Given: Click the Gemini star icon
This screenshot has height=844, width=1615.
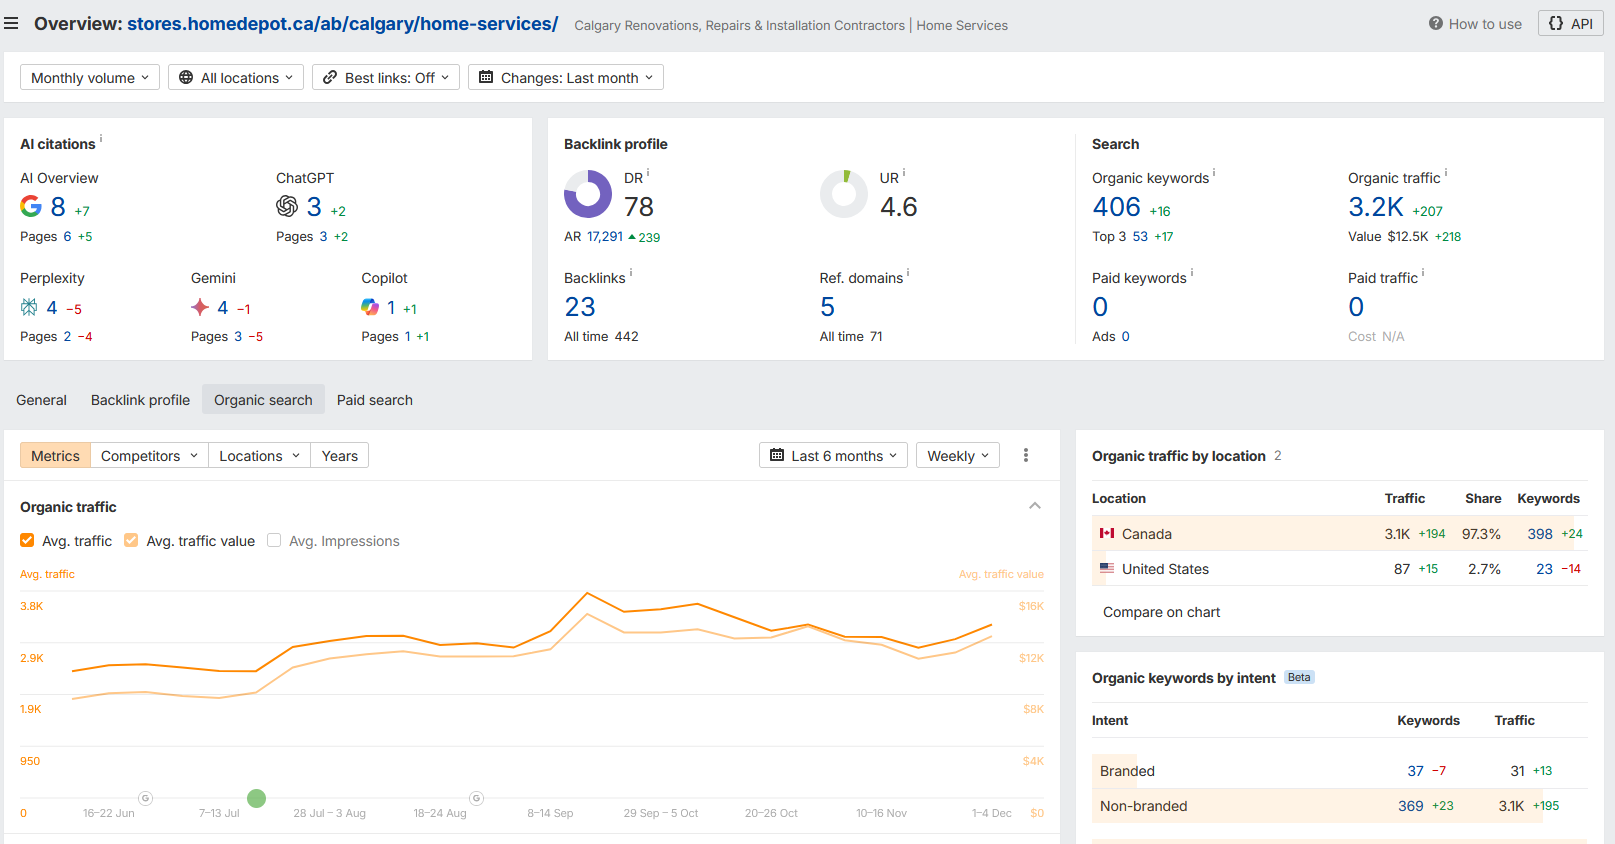Looking at the screenshot, I should (x=200, y=307).
